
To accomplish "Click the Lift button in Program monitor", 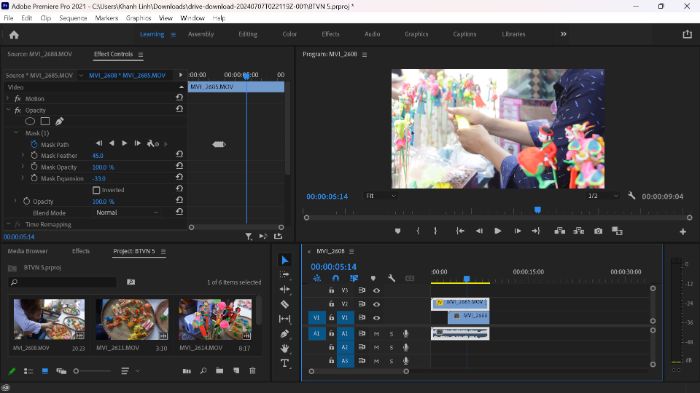I will point(559,231).
